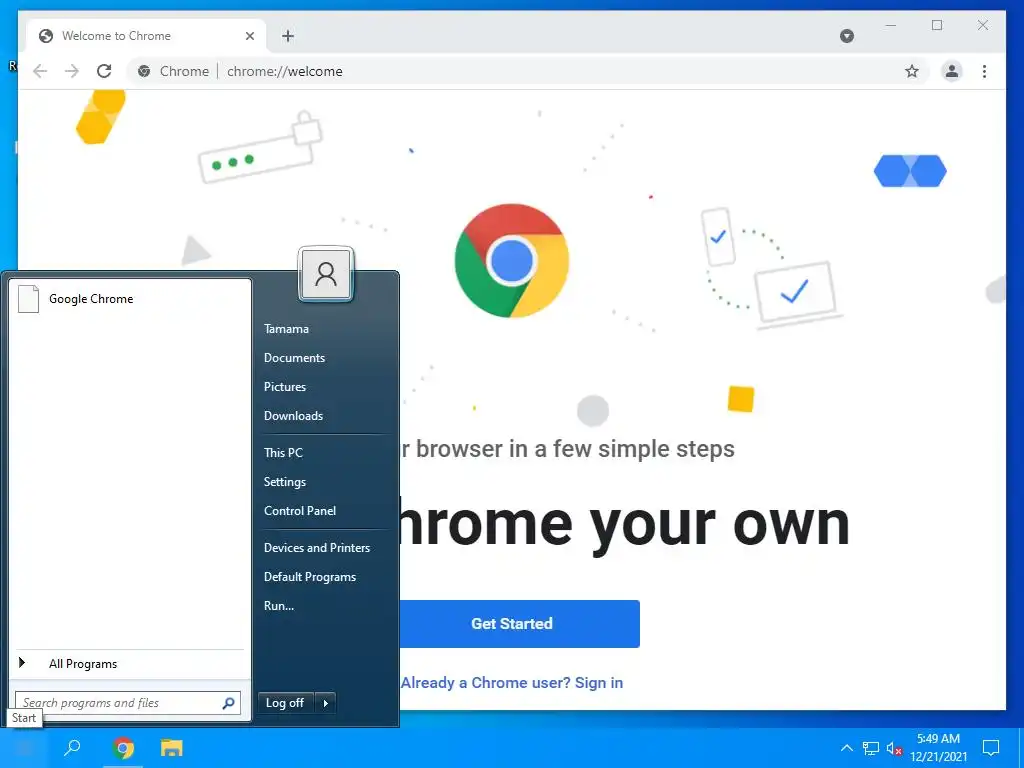Open Downloads from Start menu
This screenshot has width=1024, height=768.
point(293,416)
